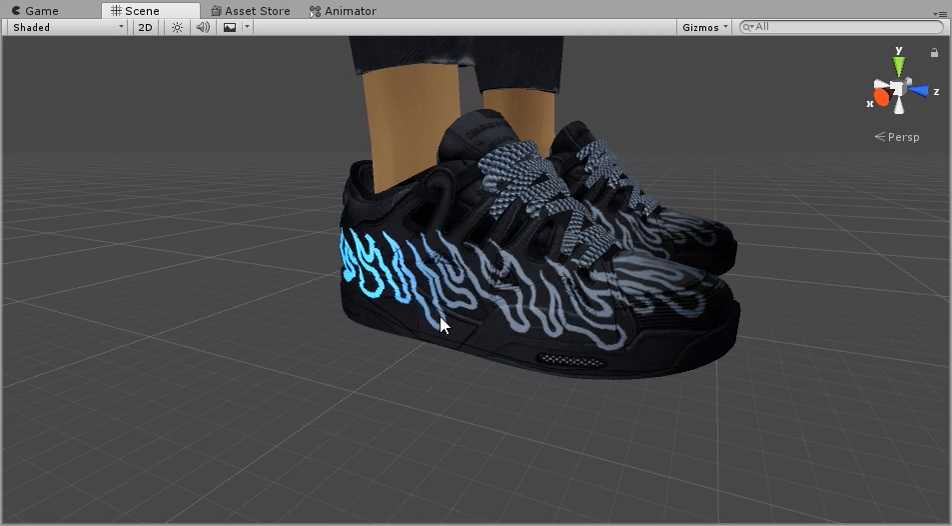This screenshot has width=952, height=526.
Task: Click the red X axis gizmo cone
Action: click(x=880, y=97)
